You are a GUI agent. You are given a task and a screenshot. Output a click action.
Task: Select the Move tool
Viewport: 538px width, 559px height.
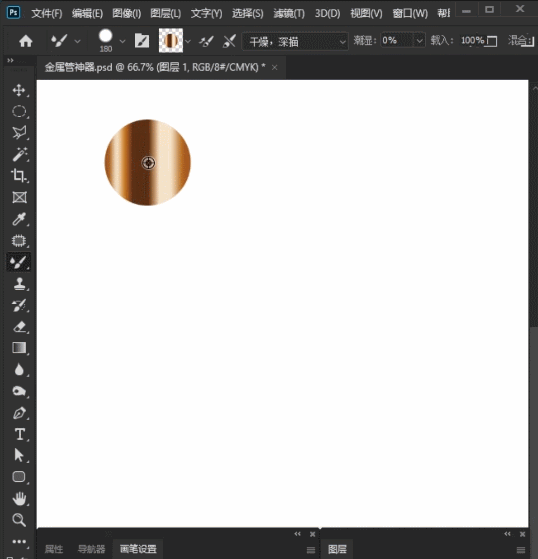(x=19, y=90)
